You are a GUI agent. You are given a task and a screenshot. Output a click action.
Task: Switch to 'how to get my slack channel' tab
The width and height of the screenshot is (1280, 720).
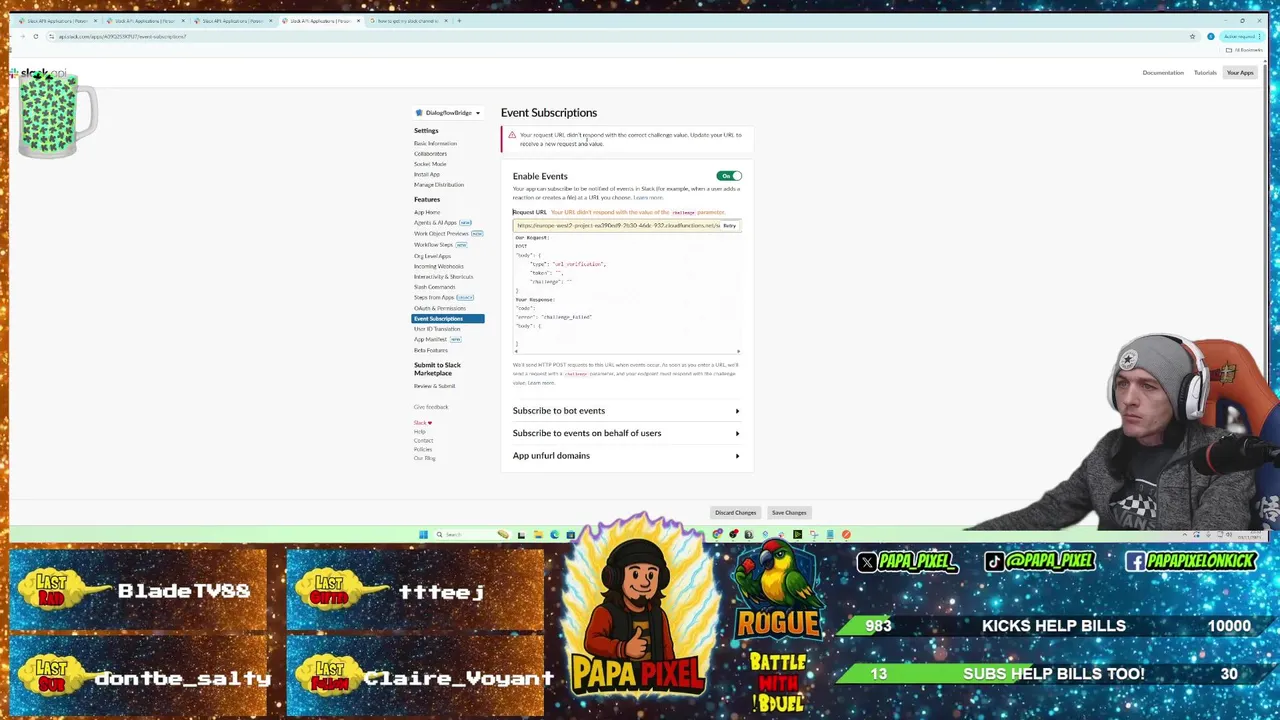tap(407, 21)
